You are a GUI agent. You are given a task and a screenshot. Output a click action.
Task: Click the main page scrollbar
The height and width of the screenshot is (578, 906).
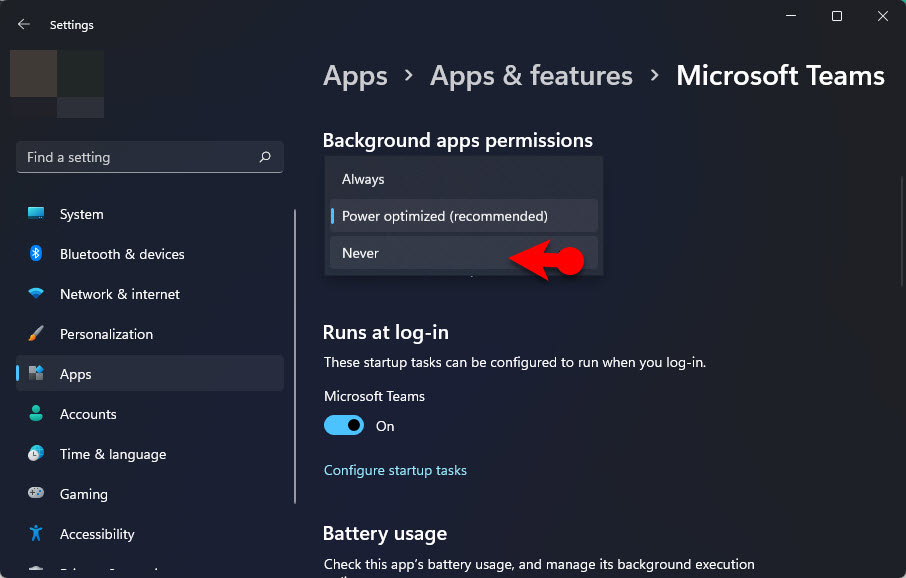903,231
